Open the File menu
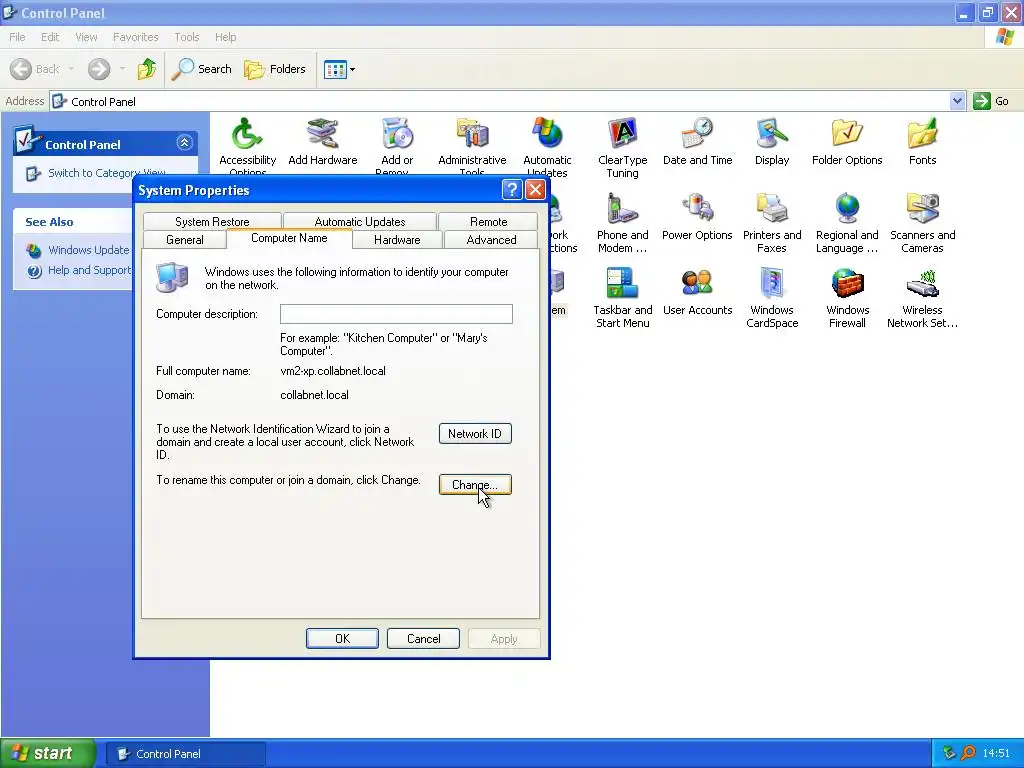The width and height of the screenshot is (1024, 768). [17, 37]
